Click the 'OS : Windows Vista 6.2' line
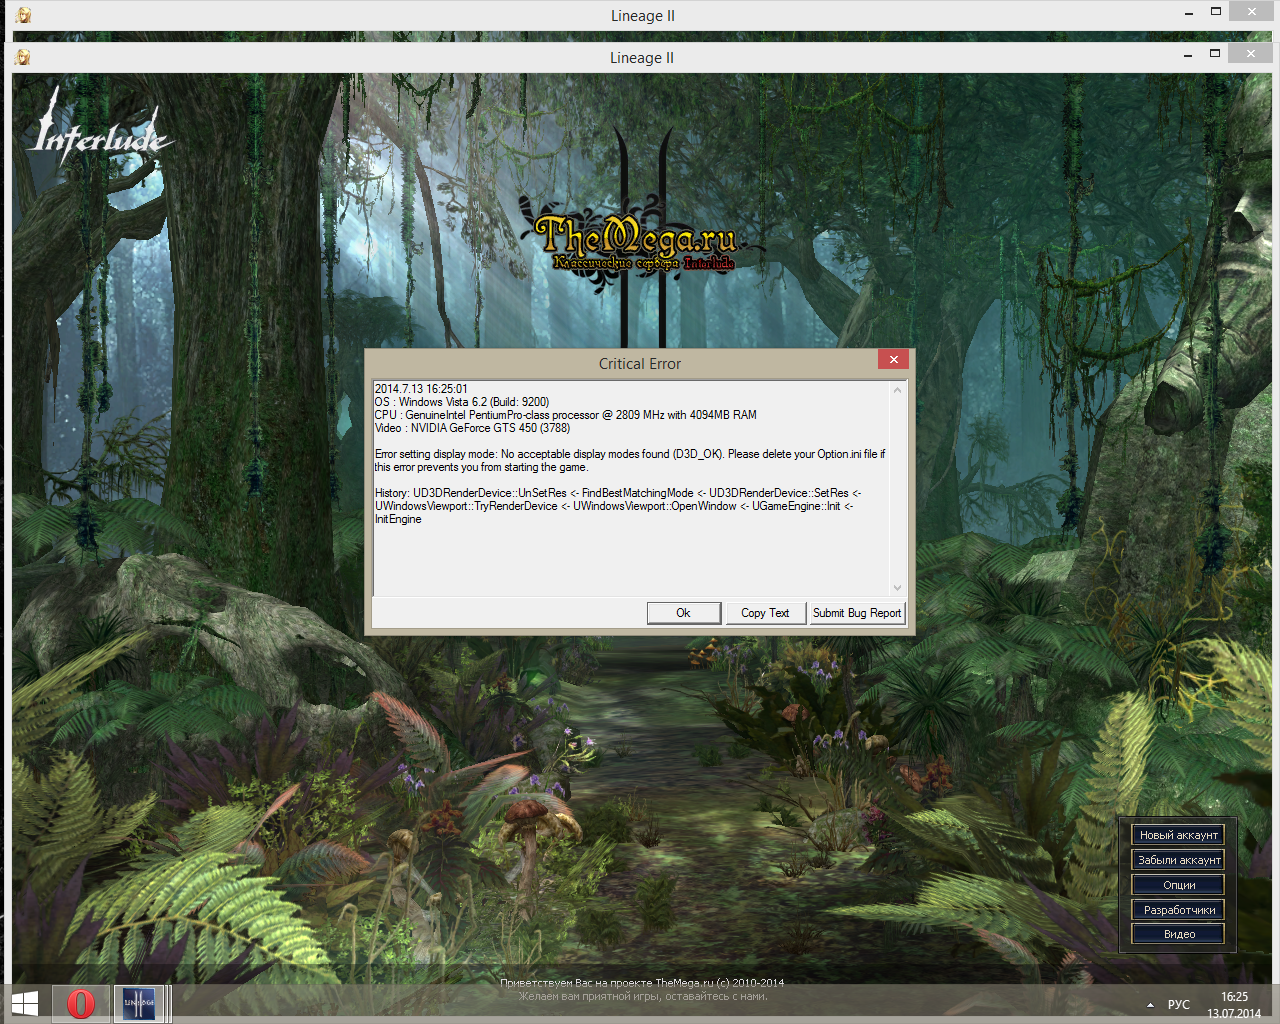This screenshot has height=1024, width=1280. pyautogui.click(x=462, y=402)
